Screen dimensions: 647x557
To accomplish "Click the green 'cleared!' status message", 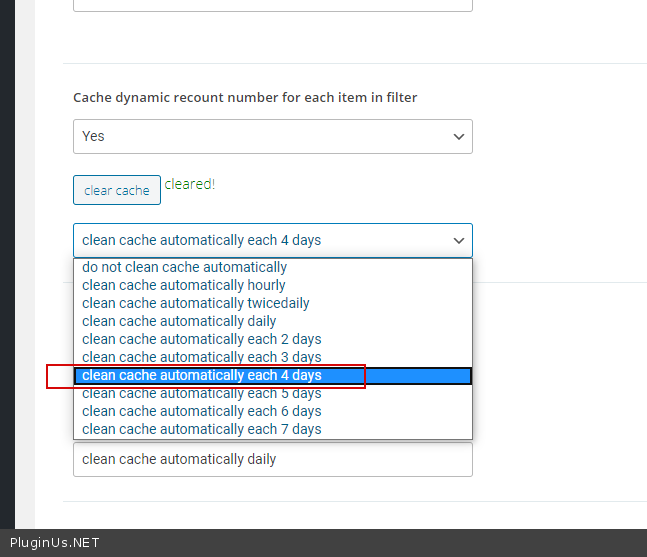I will [190, 184].
